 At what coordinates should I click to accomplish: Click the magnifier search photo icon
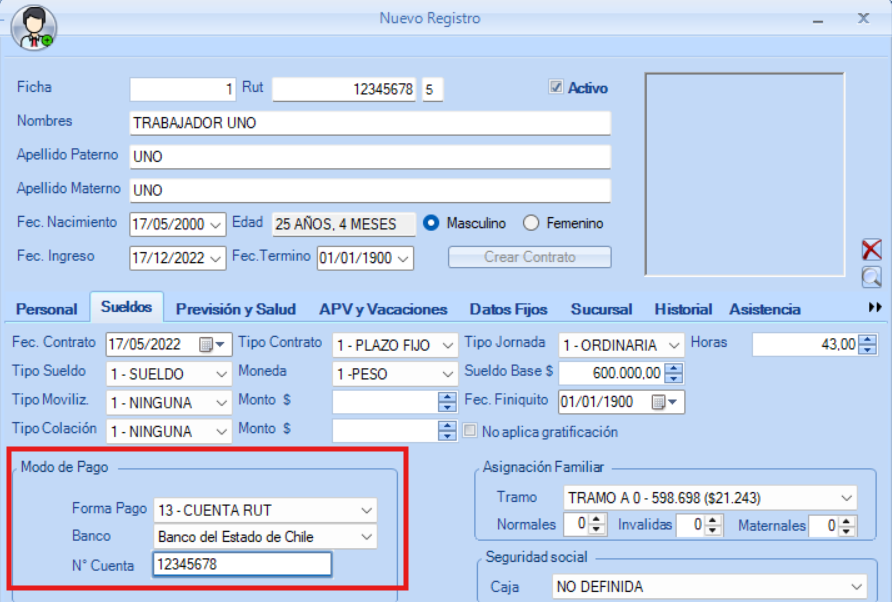click(x=871, y=277)
